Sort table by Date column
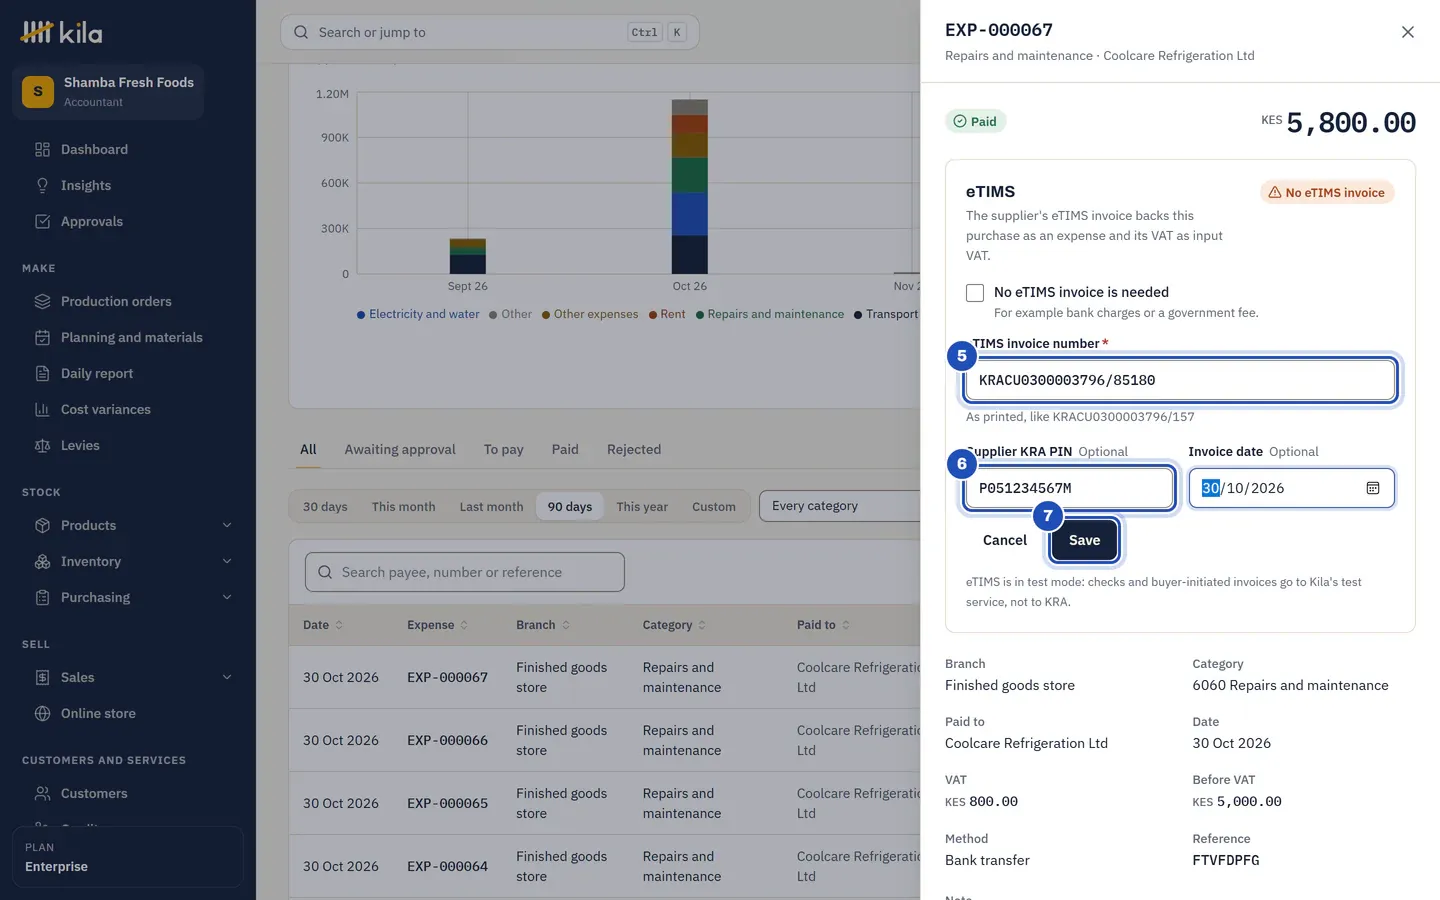 [x=323, y=625]
